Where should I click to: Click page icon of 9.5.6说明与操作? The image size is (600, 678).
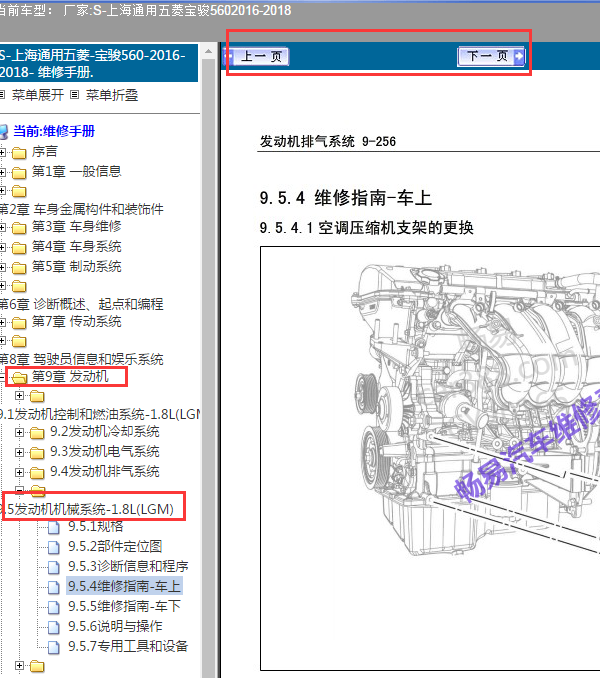54,627
